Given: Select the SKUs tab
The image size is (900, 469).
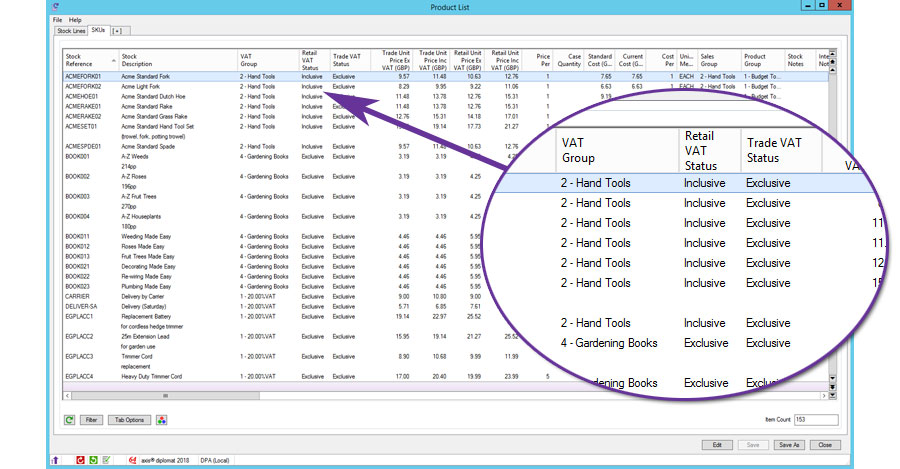Looking at the screenshot, I should click(x=98, y=30).
